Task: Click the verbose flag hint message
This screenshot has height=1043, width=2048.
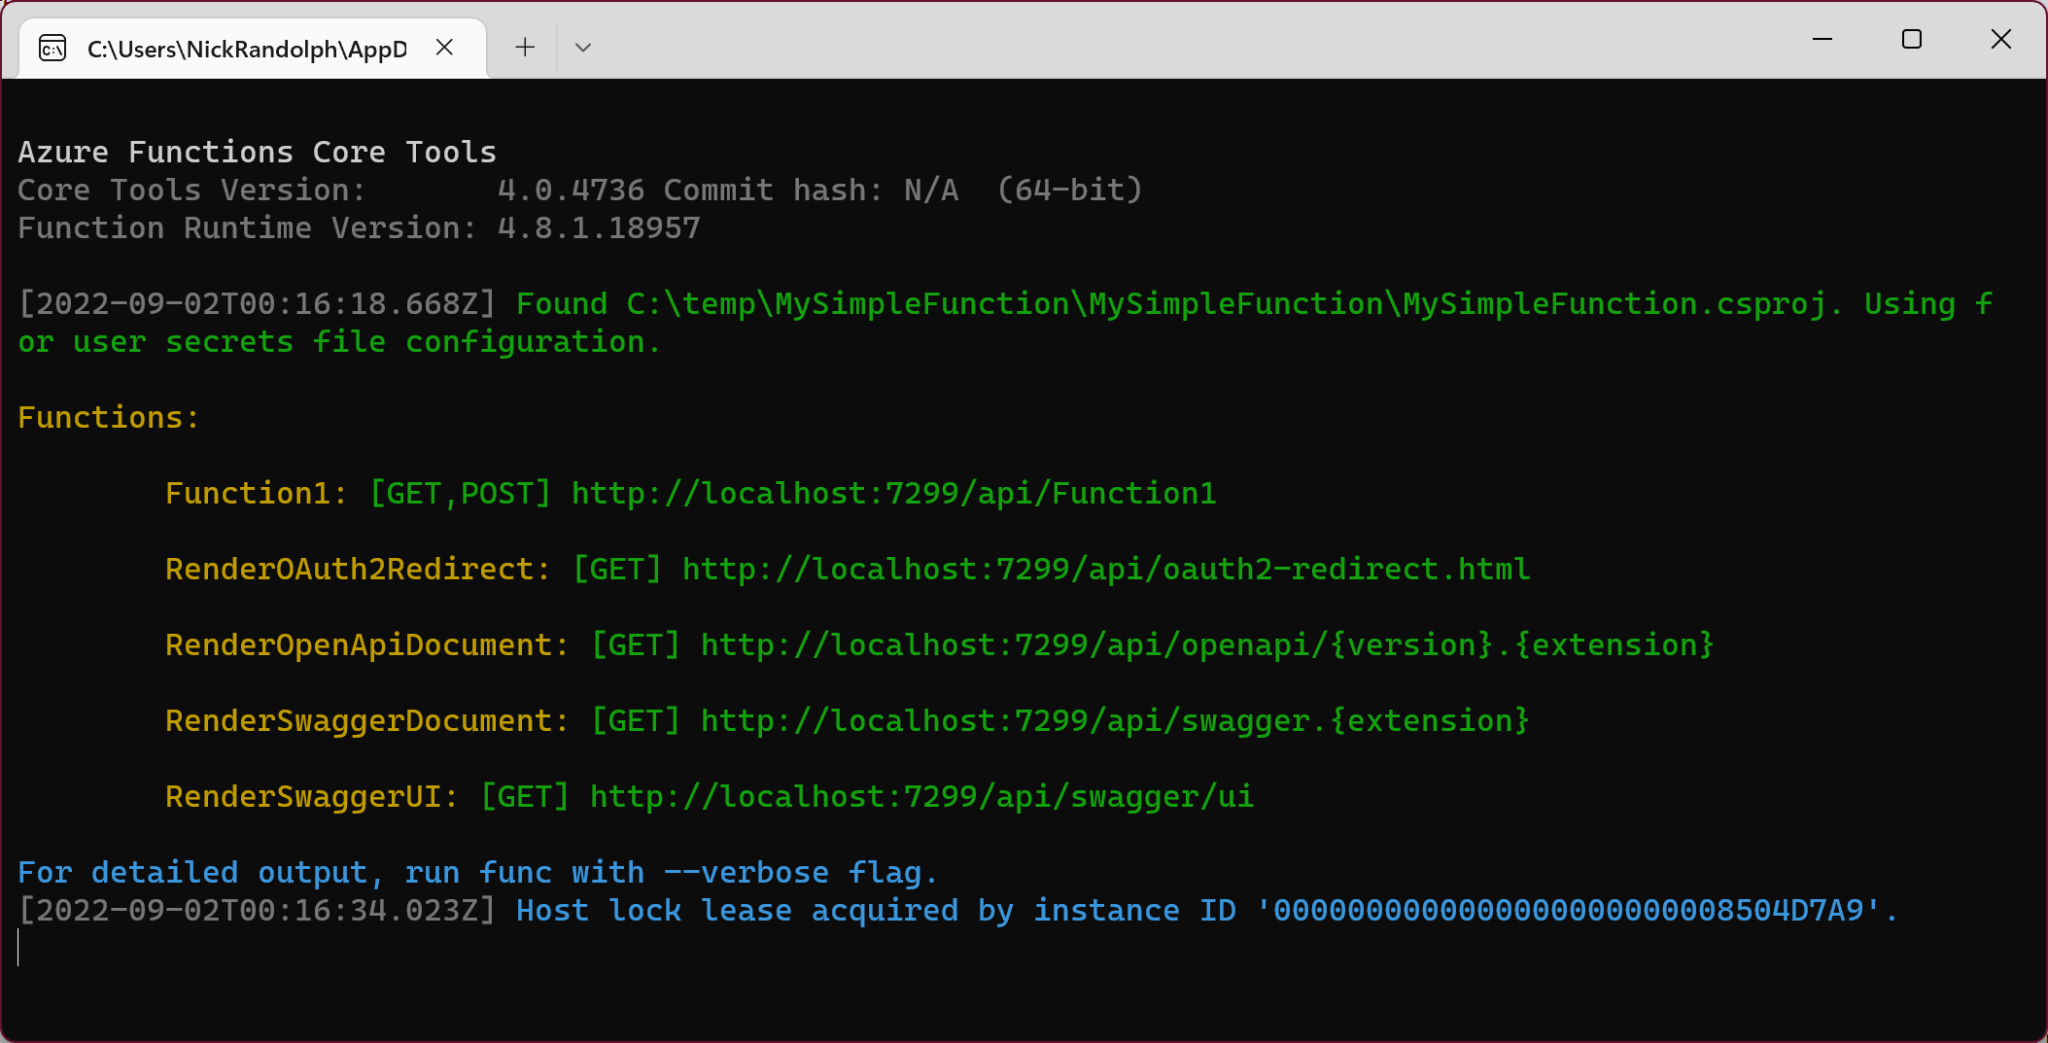Action: pyautogui.click(x=475, y=871)
